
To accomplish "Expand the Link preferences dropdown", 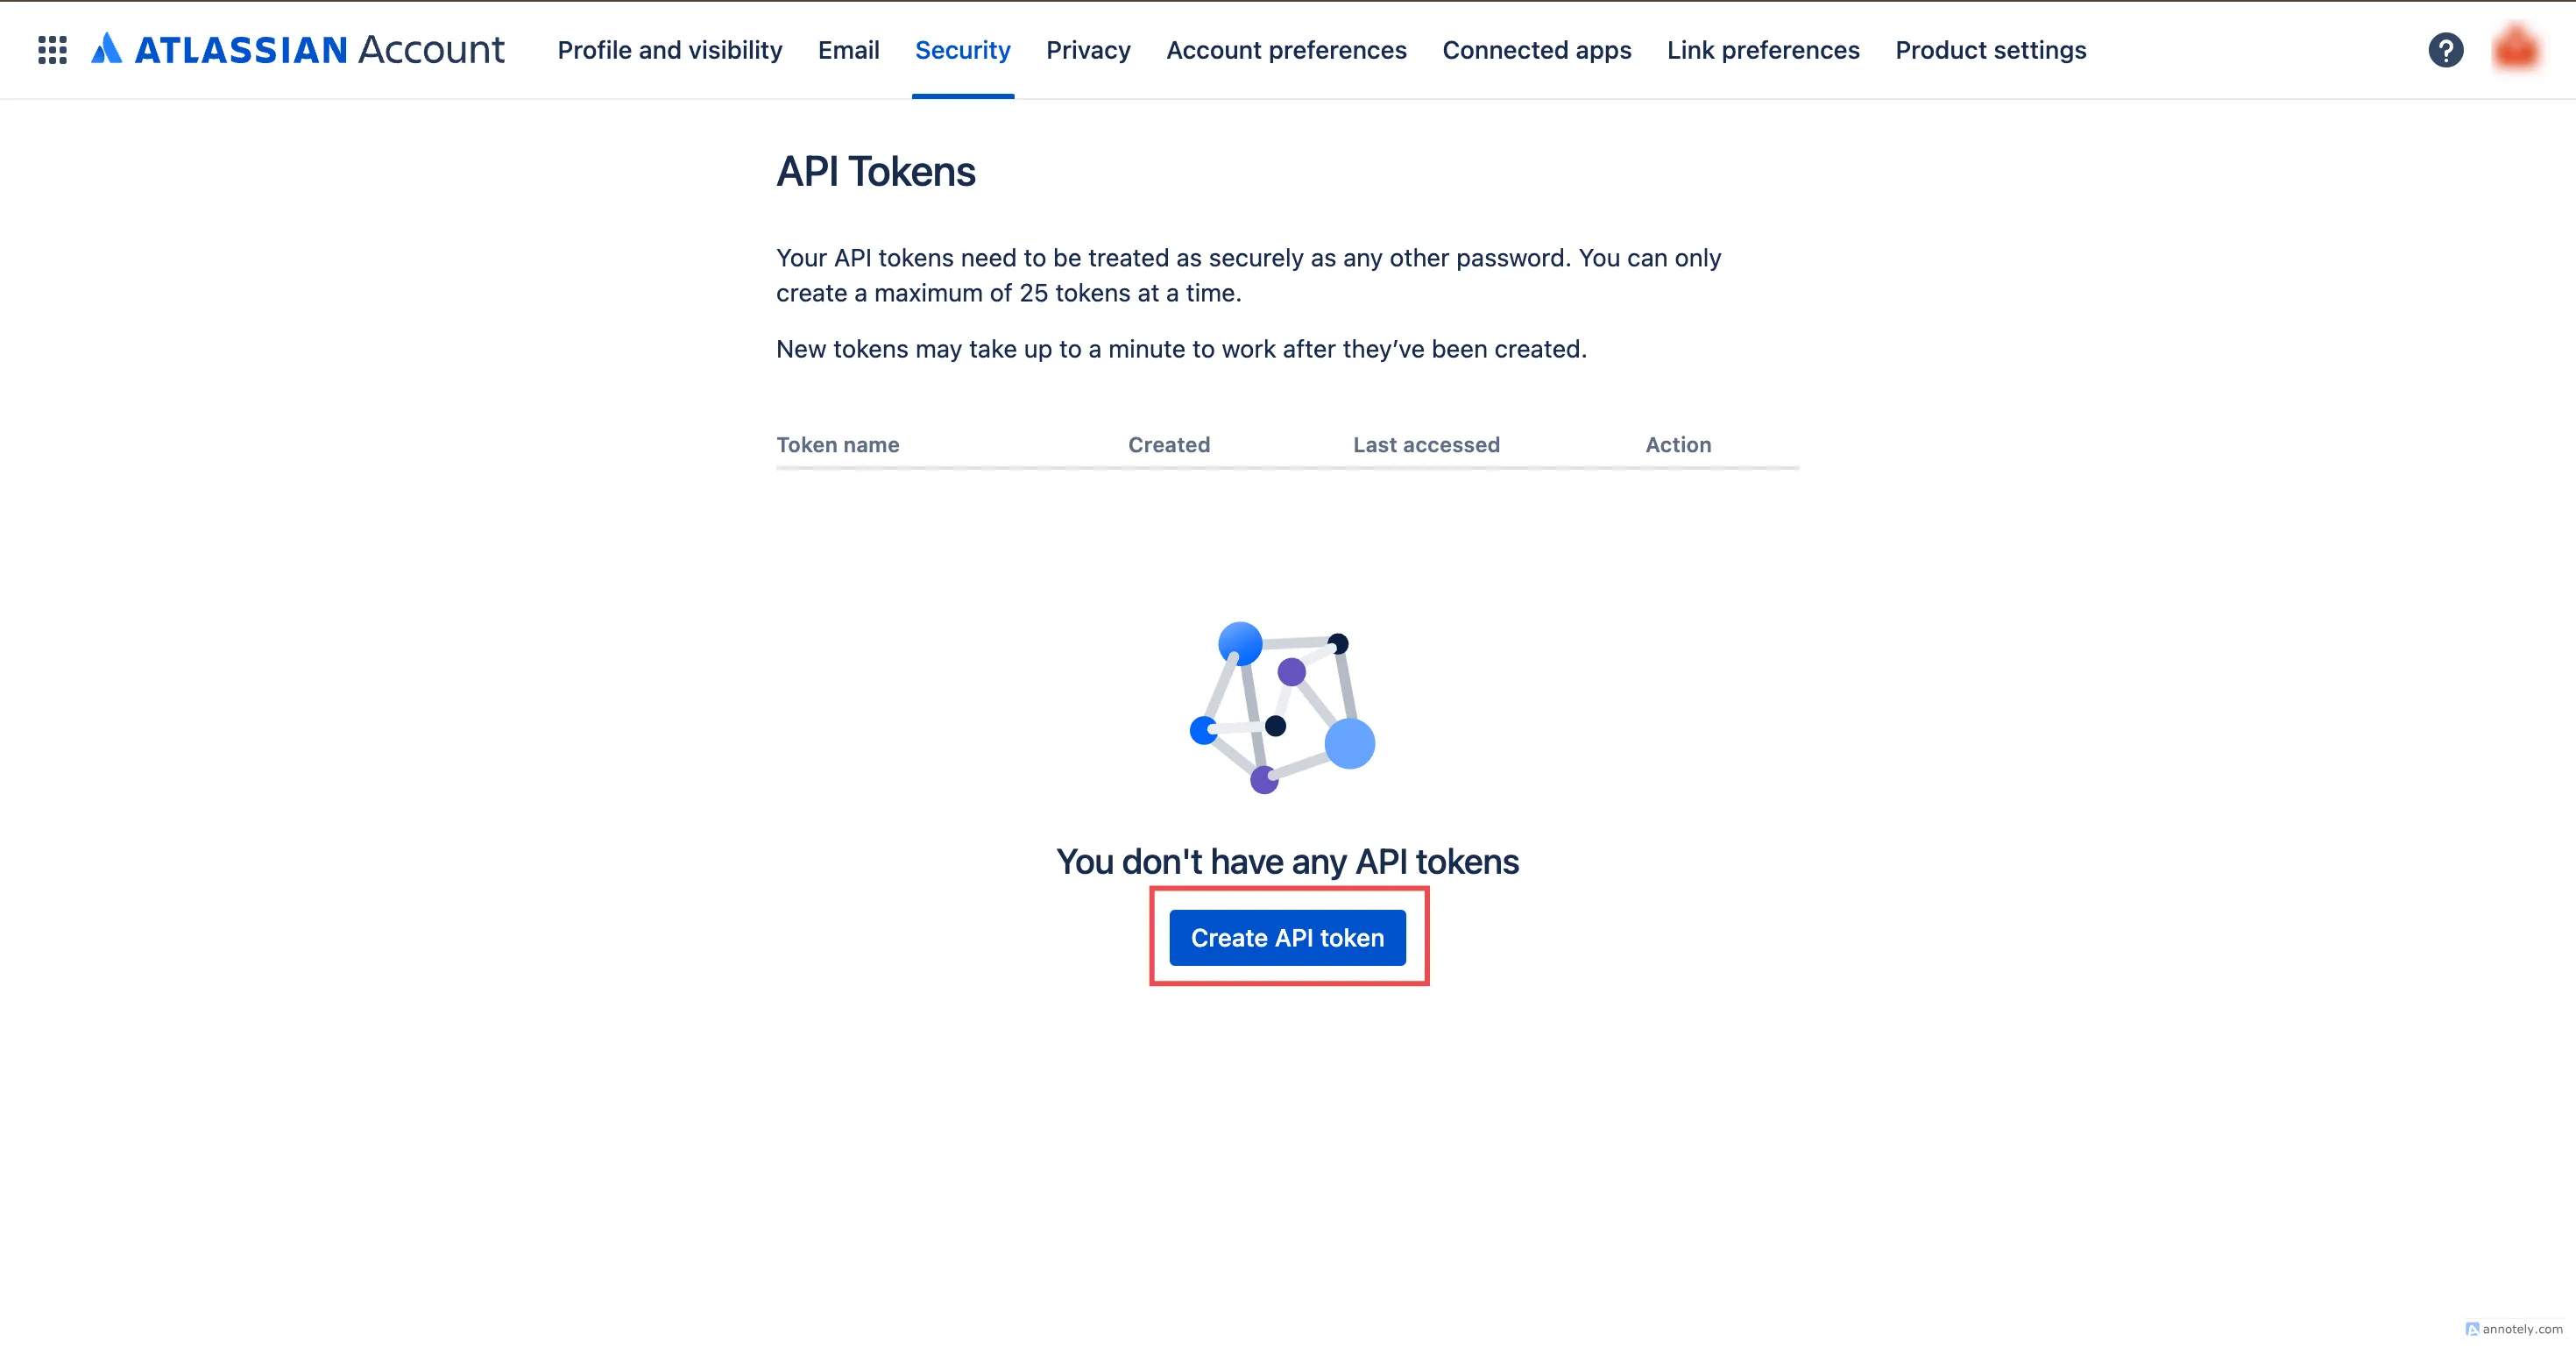I will (x=1763, y=49).
